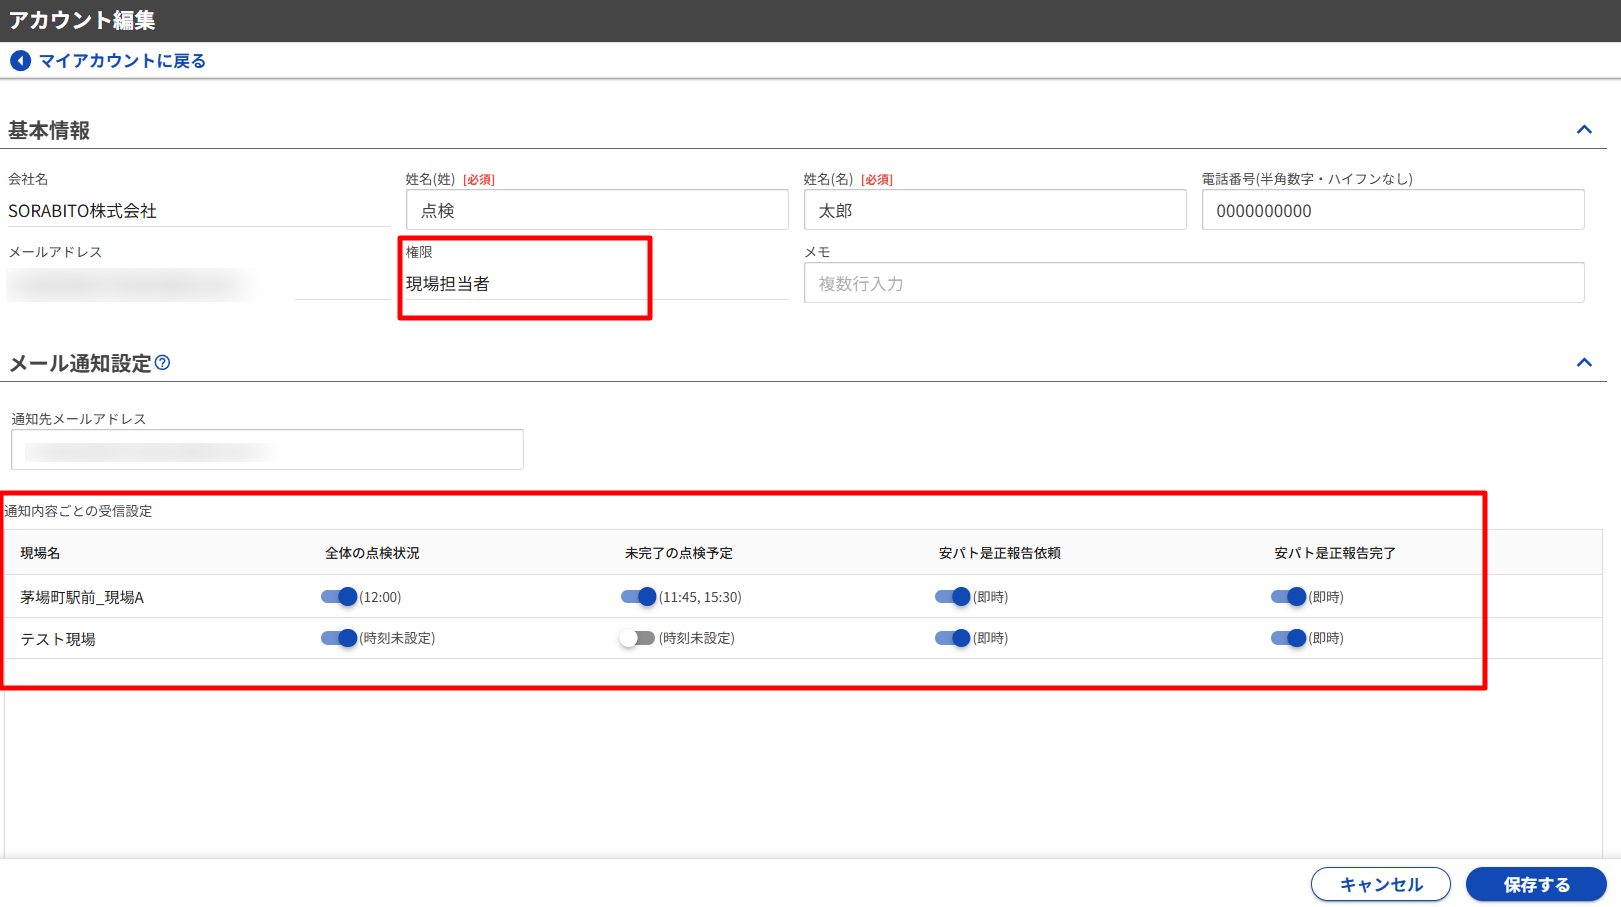Toggle 全体の点検状況 for テスト現場
1621x907 pixels.
339,638
